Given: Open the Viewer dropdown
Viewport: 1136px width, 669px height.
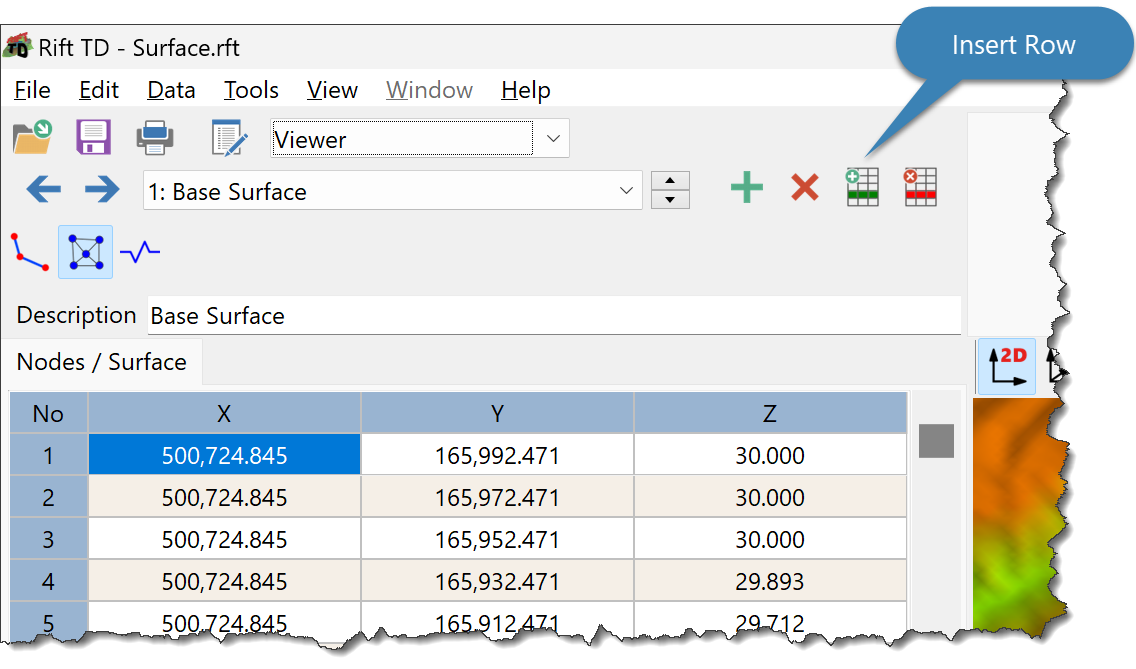Looking at the screenshot, I should point(553,139).
